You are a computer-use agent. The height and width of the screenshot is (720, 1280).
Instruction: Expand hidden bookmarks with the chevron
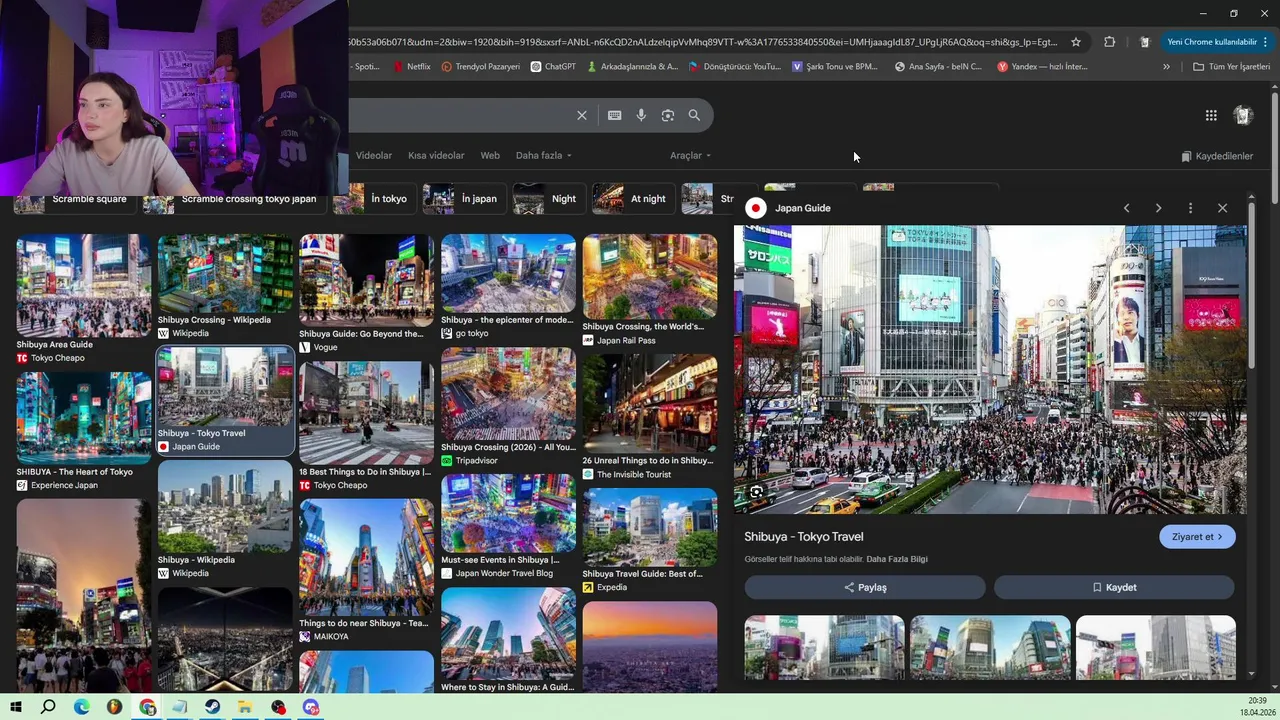tap(1166, 67)
